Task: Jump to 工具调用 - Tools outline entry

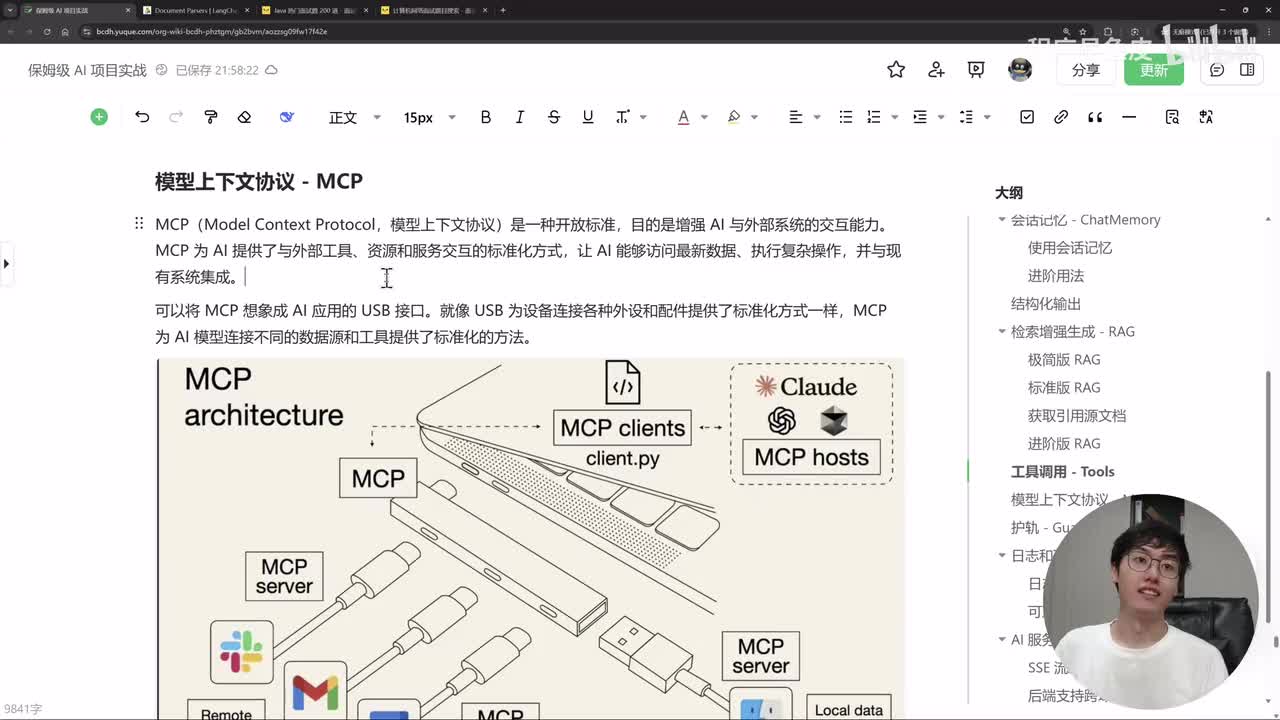Action: 1062,472
